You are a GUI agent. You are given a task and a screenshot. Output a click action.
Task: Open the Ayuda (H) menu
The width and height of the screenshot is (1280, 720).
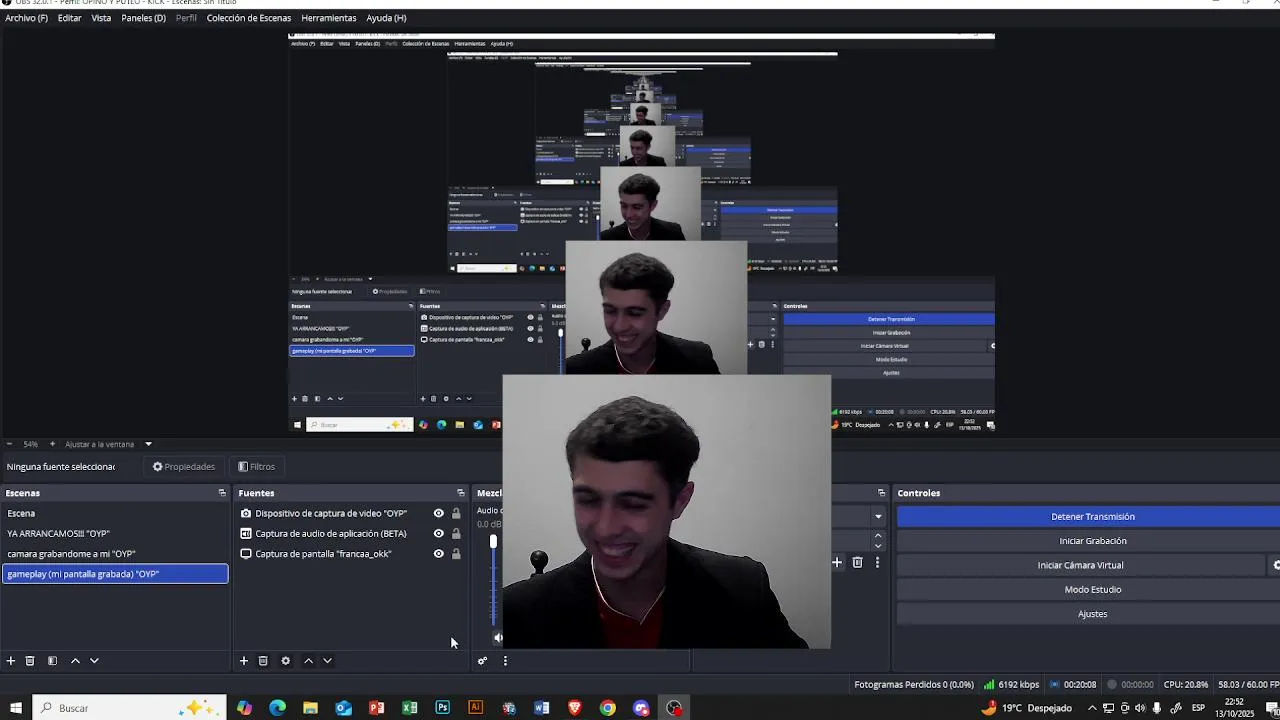coord(386,18)
